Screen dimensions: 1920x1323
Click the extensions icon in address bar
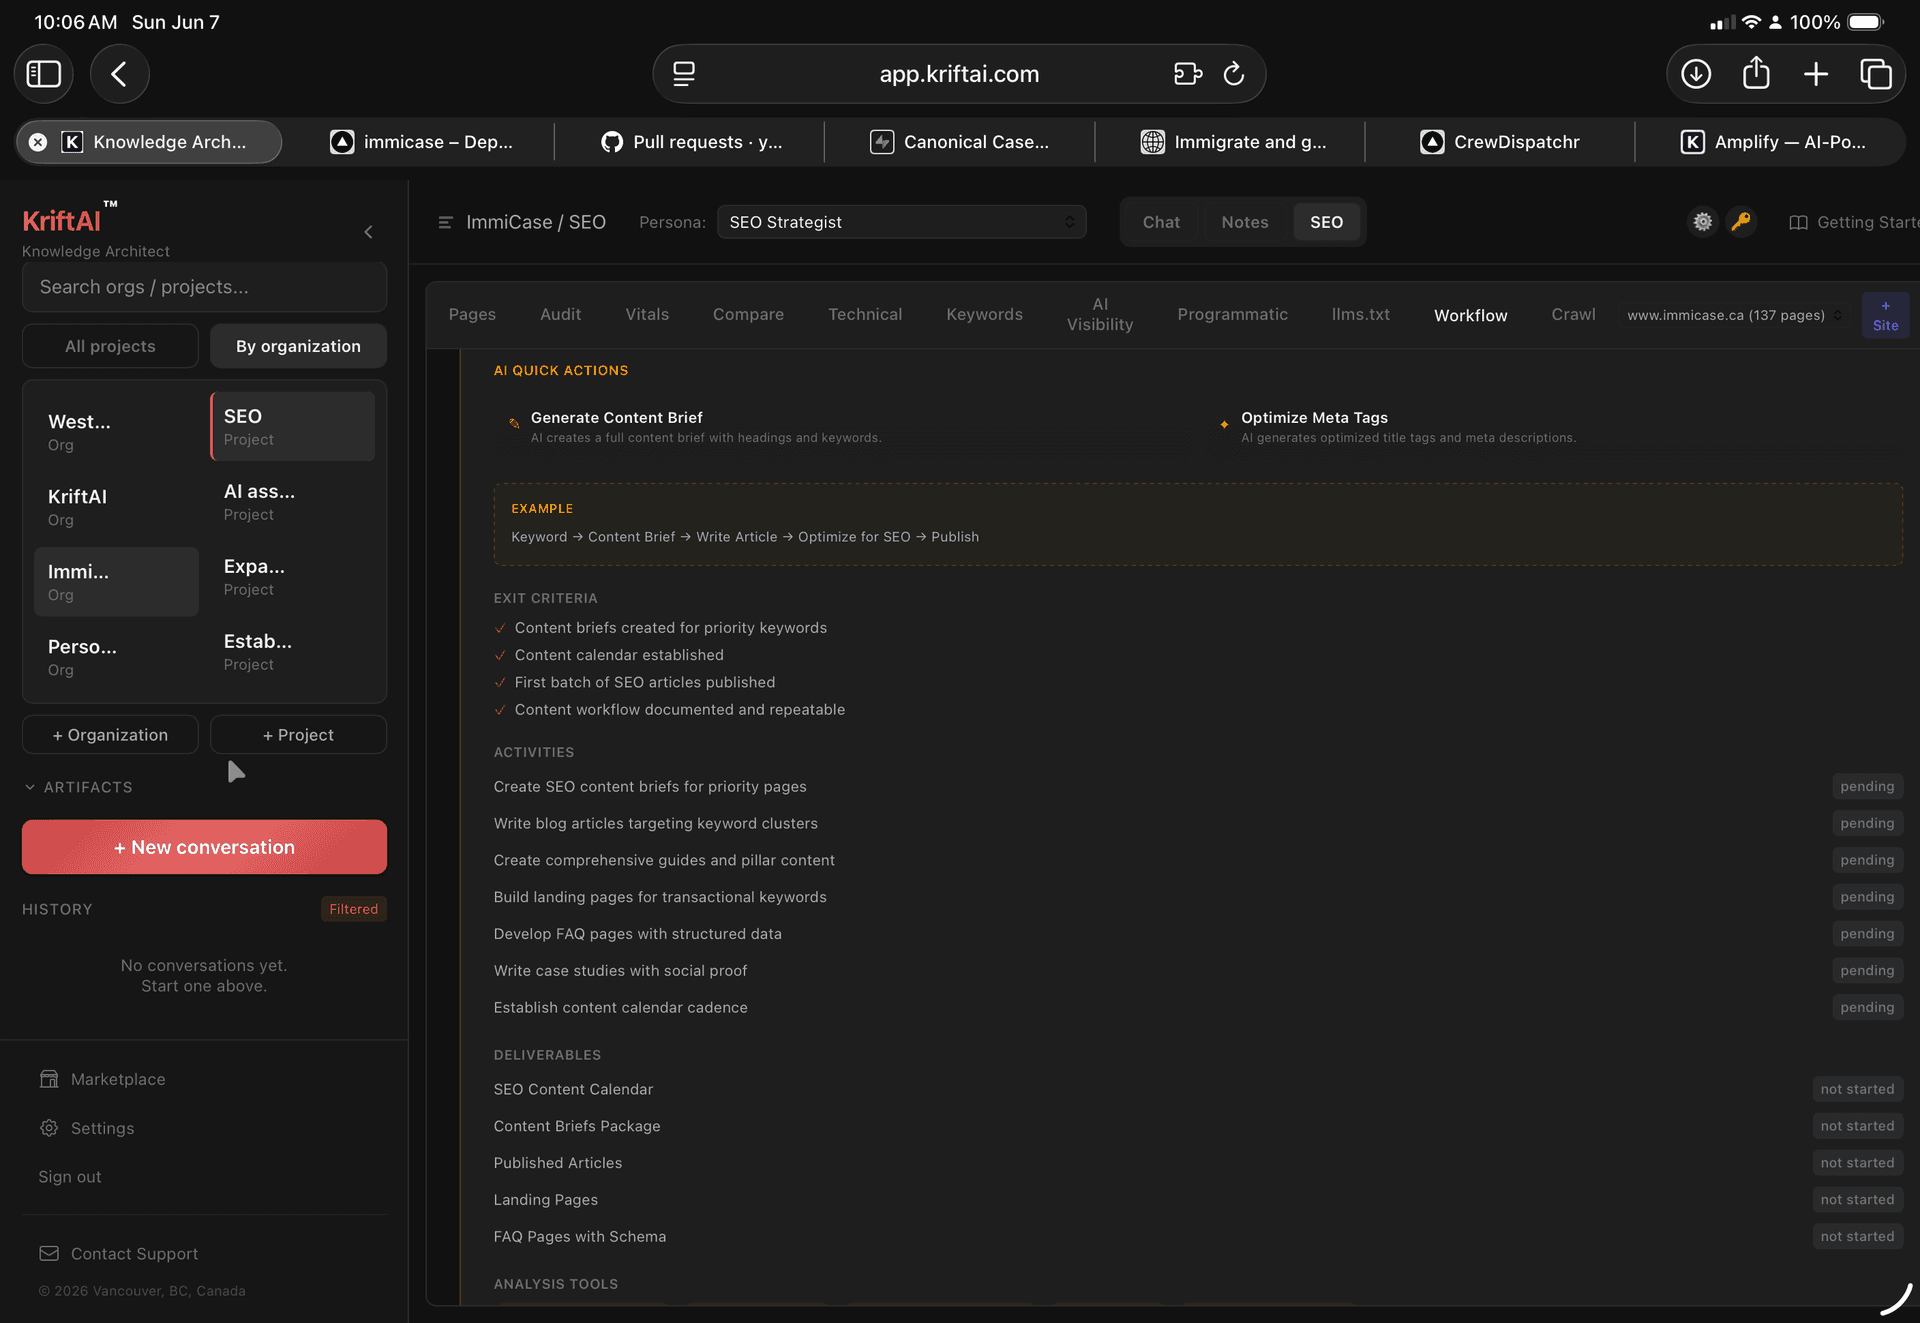[1187, 74]
